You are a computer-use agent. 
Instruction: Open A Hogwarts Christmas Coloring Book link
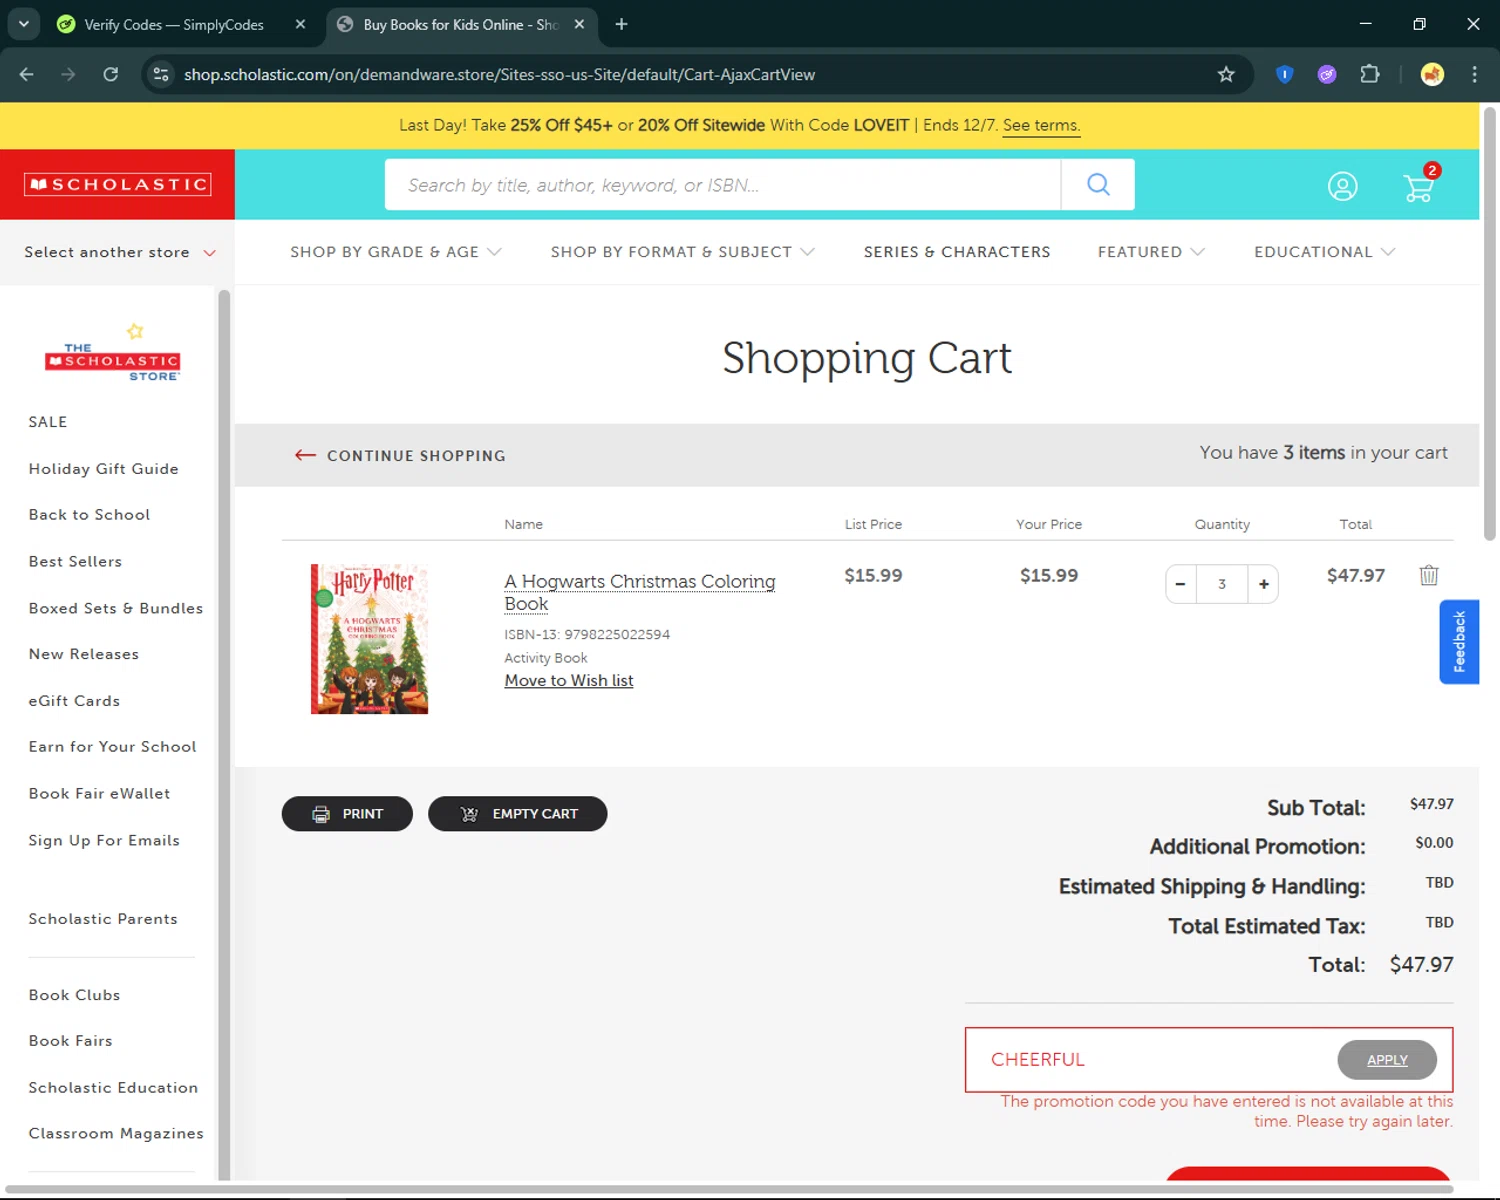tap(639, 592)
